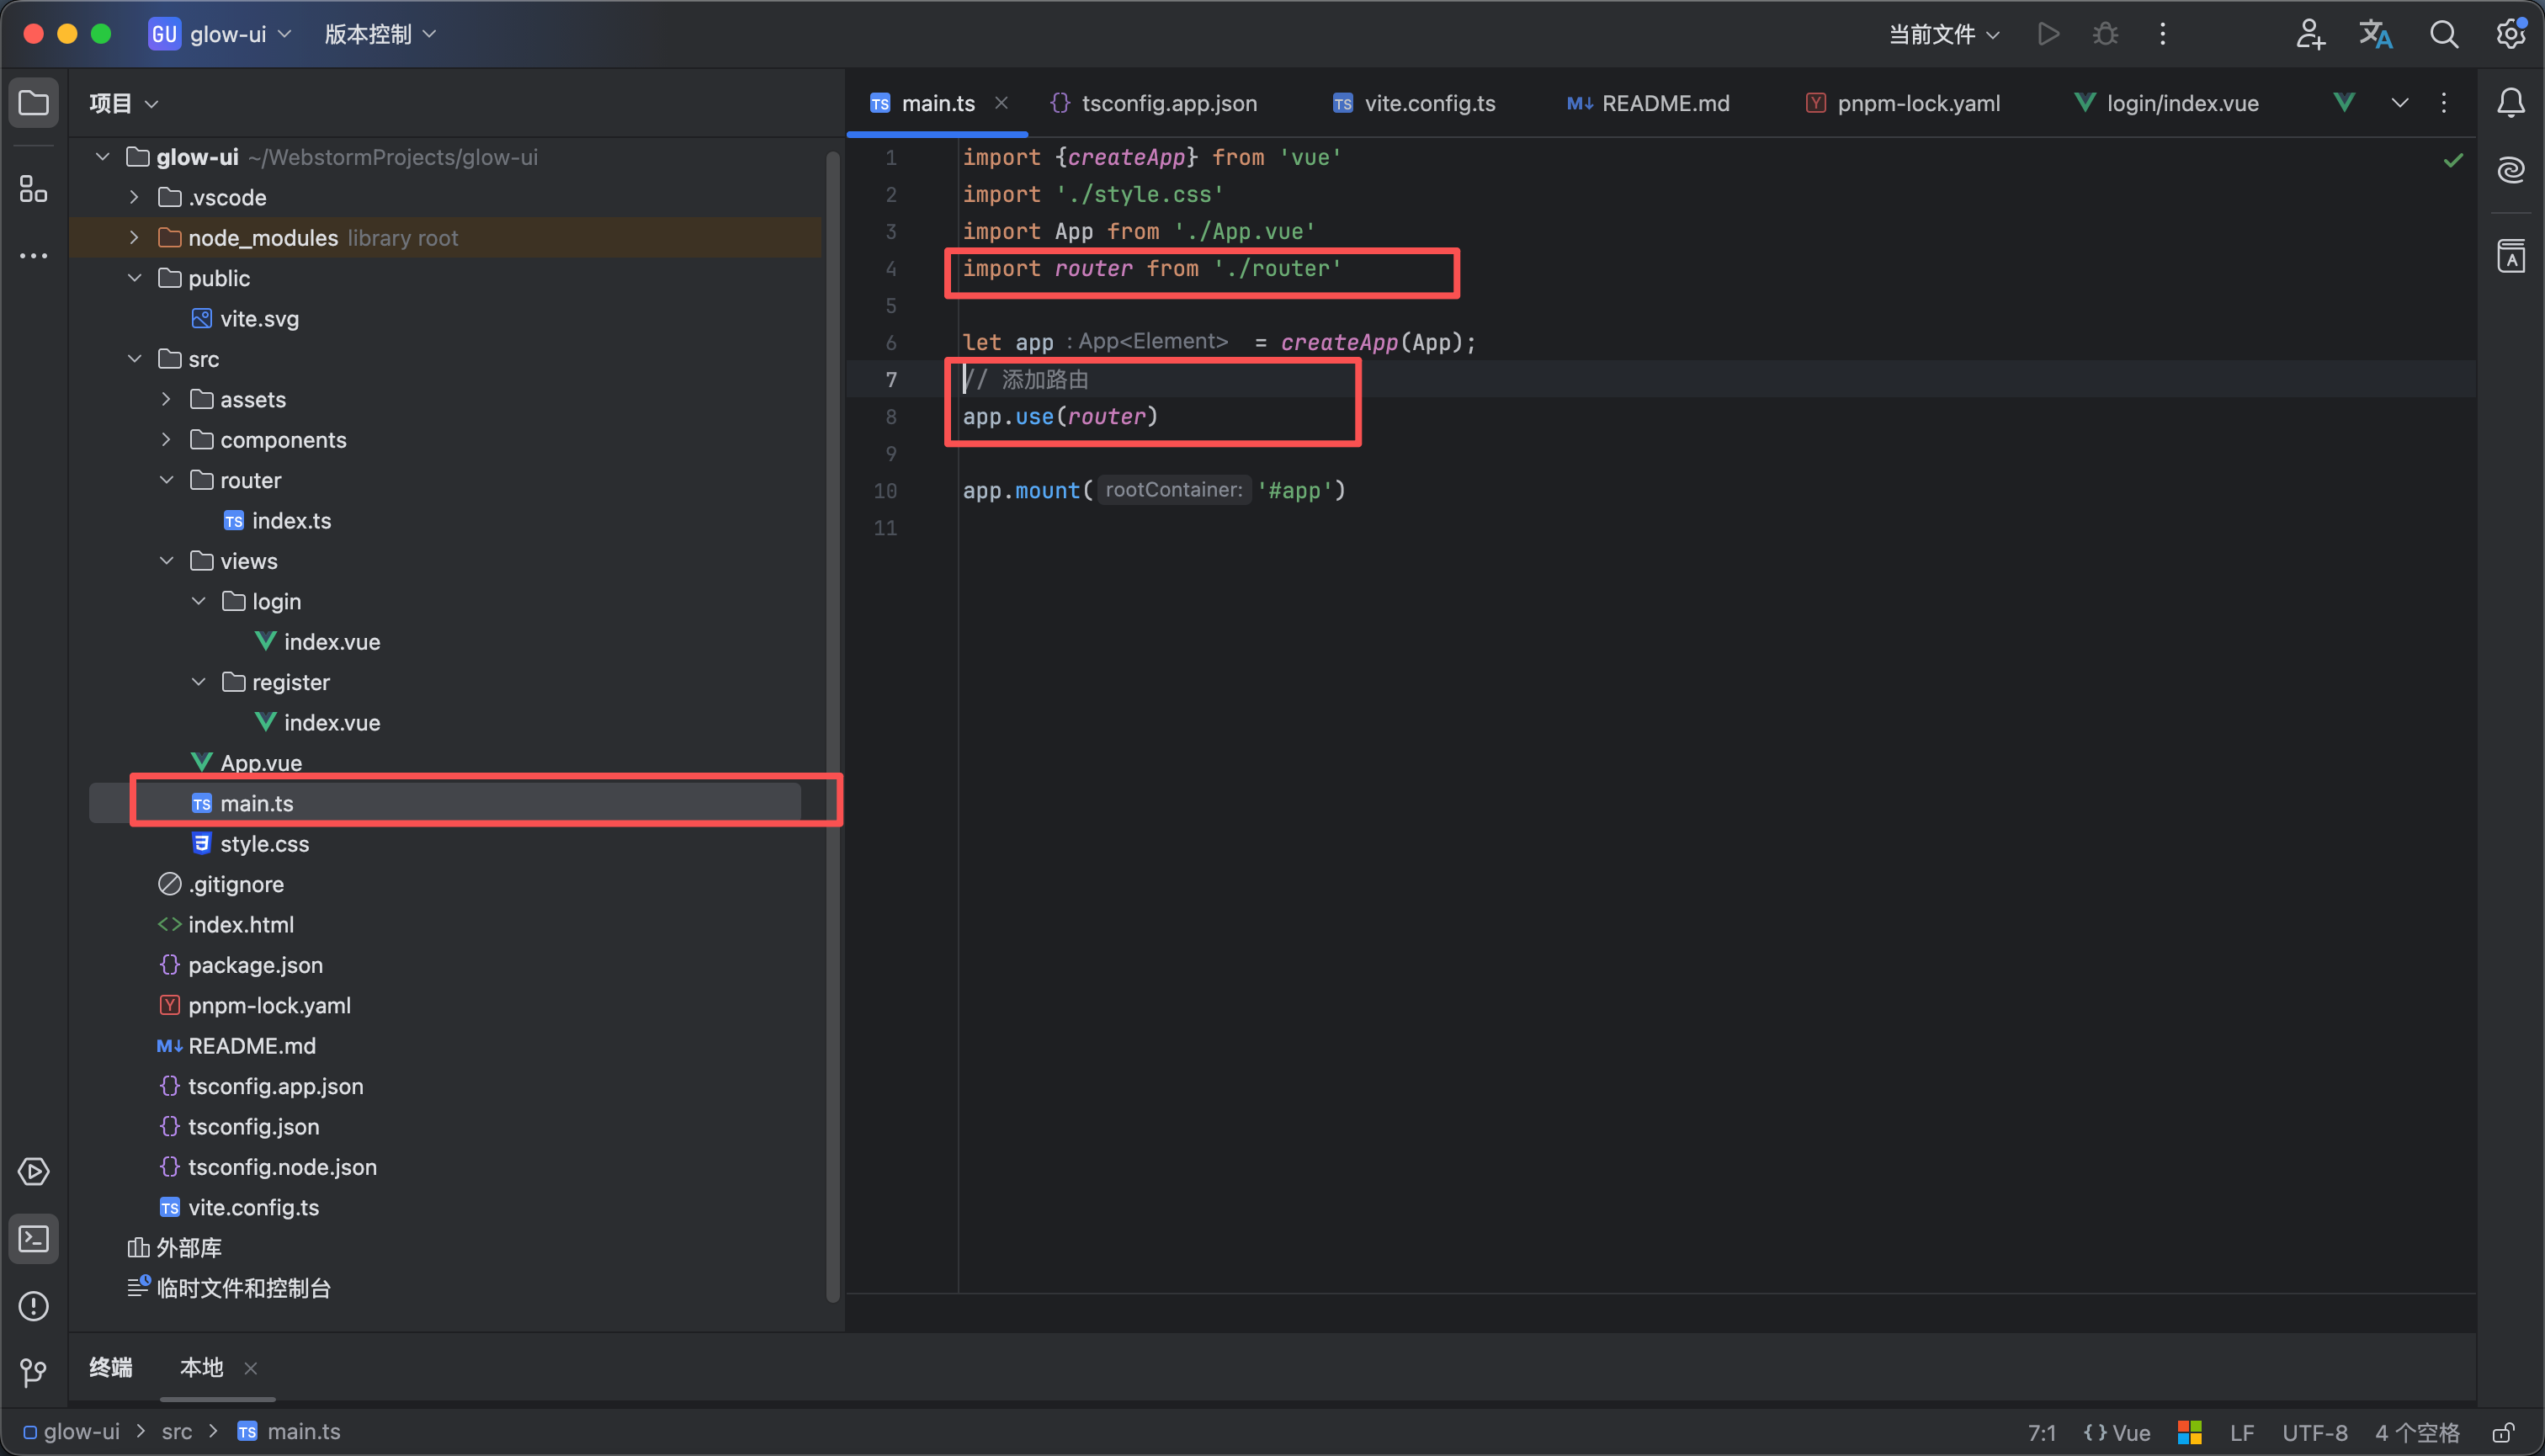Viewport: 2545px width, 1456px height.
Task: Click the Run play button
Action: (x=2047, y=34)
